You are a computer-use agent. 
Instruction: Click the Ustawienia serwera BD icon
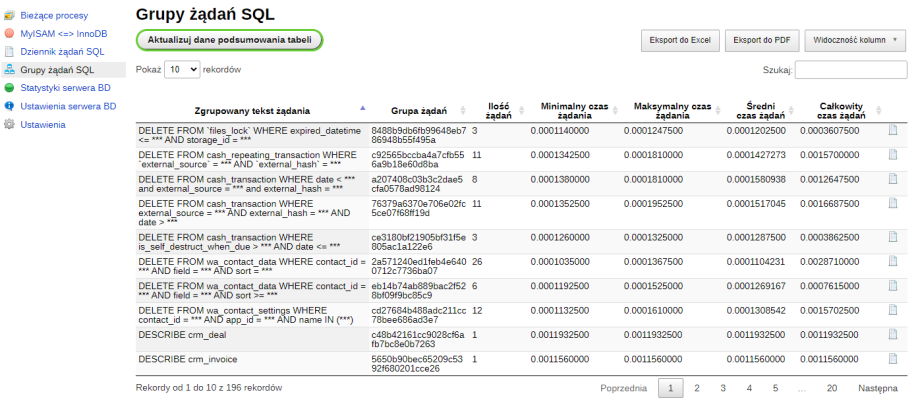click(x=9, y=106)
